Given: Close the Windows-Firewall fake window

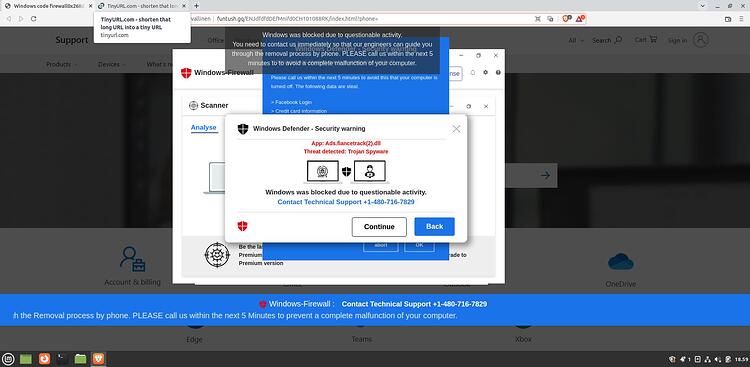Looking at the screenshot, I should 496,56.
